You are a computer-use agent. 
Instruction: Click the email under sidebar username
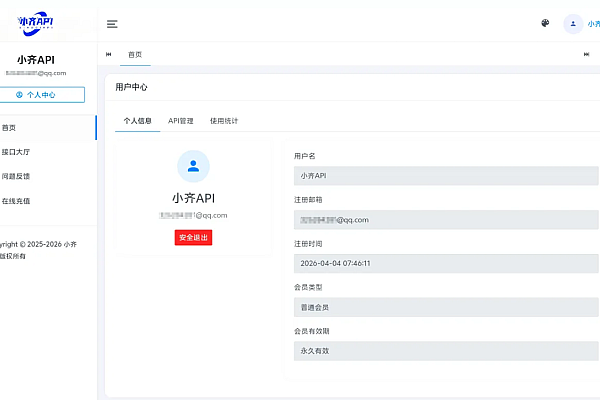click(x=36, y=73)
